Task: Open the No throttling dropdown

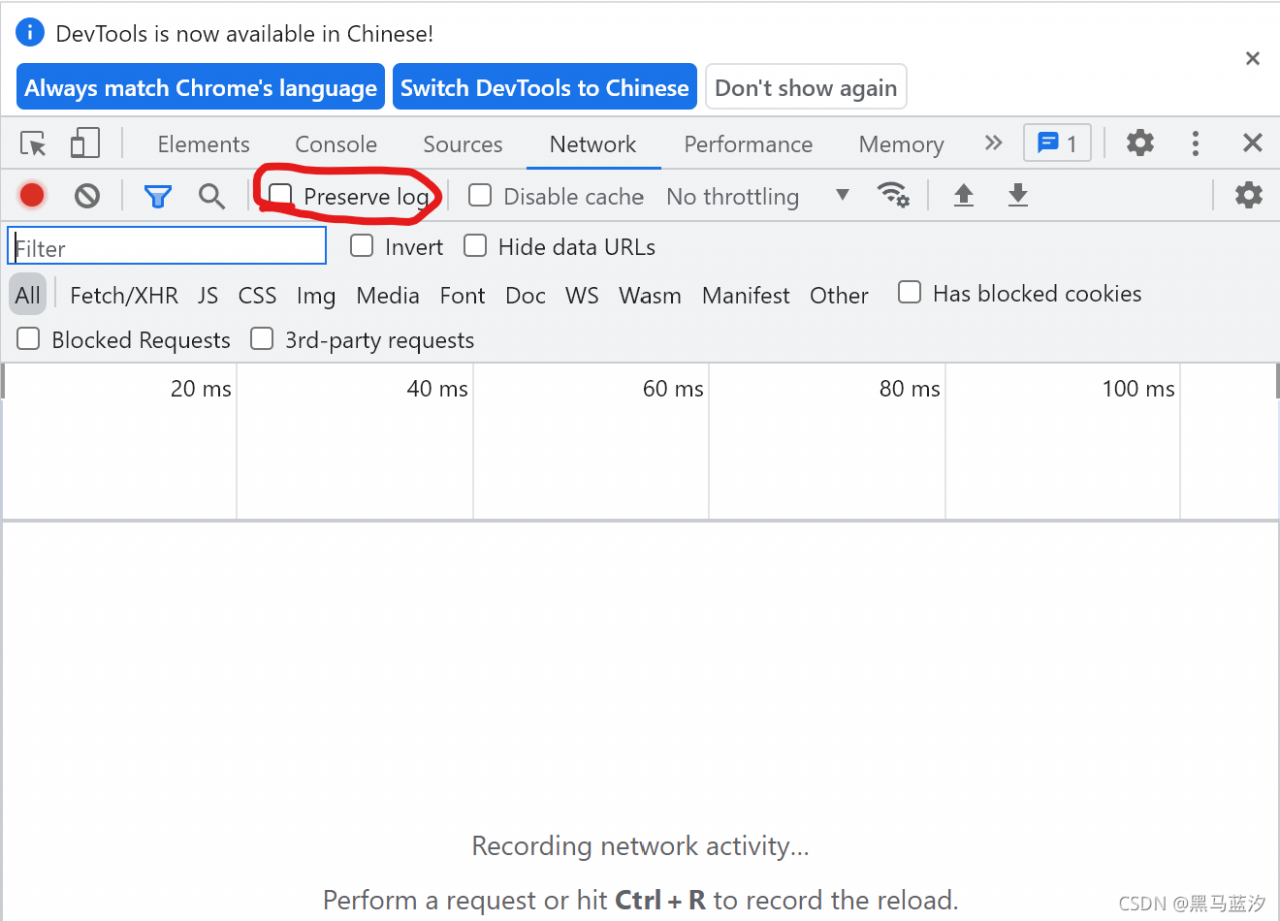Action: click(x=758, y=196)
